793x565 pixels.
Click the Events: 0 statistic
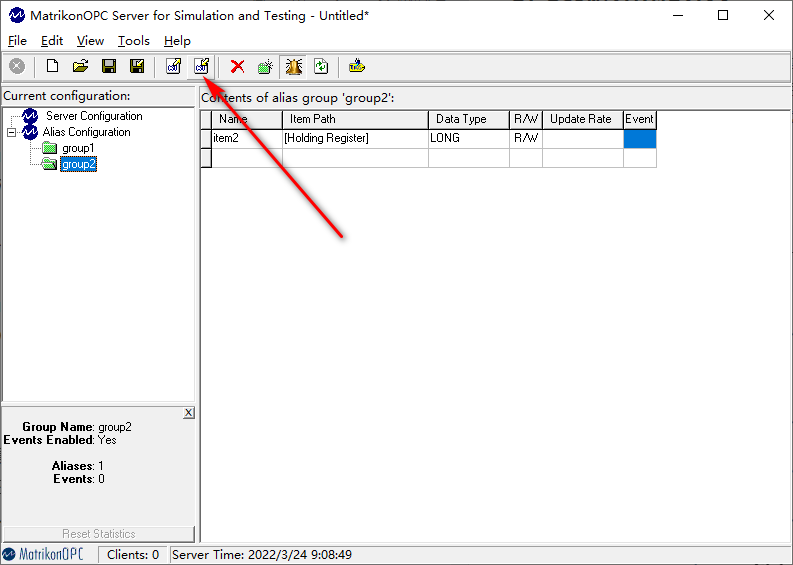click(79, 479)
